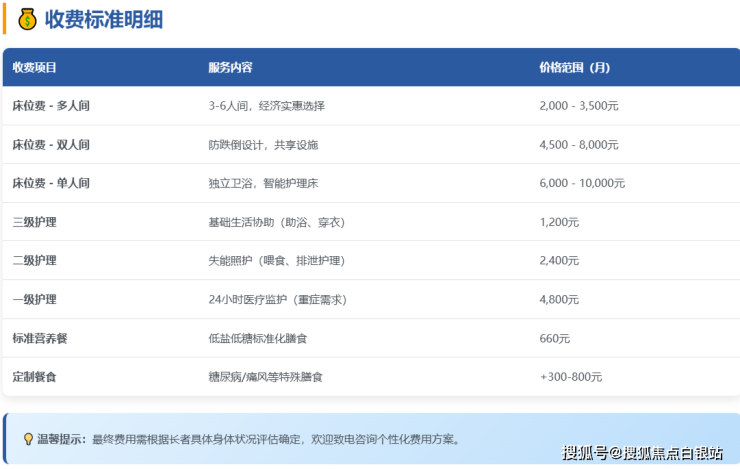This screenshot has height=469, width=740.
Task: Select the 收费标准明细 heading text
Action: pos(104,19)
